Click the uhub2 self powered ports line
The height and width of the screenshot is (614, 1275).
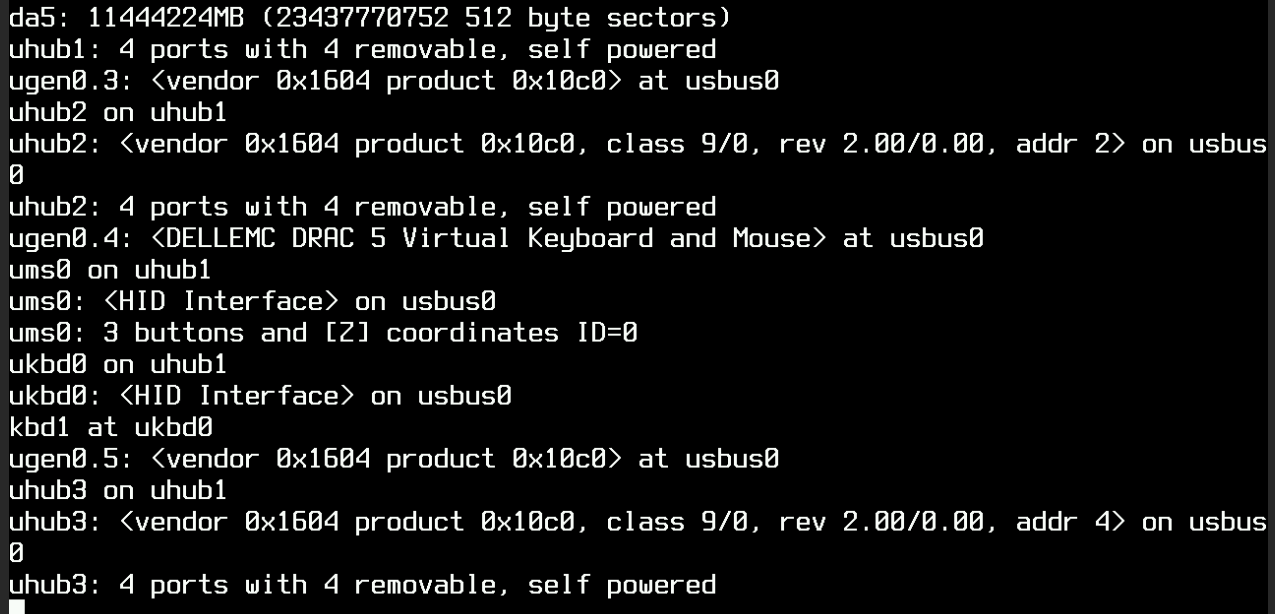pyautogui.click(x=362, y=207)
